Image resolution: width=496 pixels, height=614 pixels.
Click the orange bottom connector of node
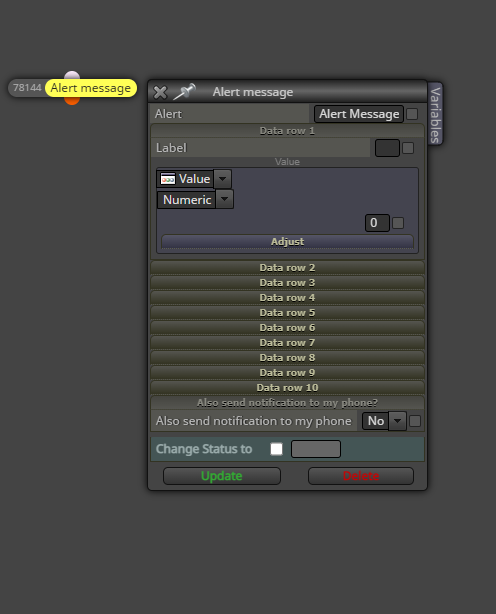(72, 101)
